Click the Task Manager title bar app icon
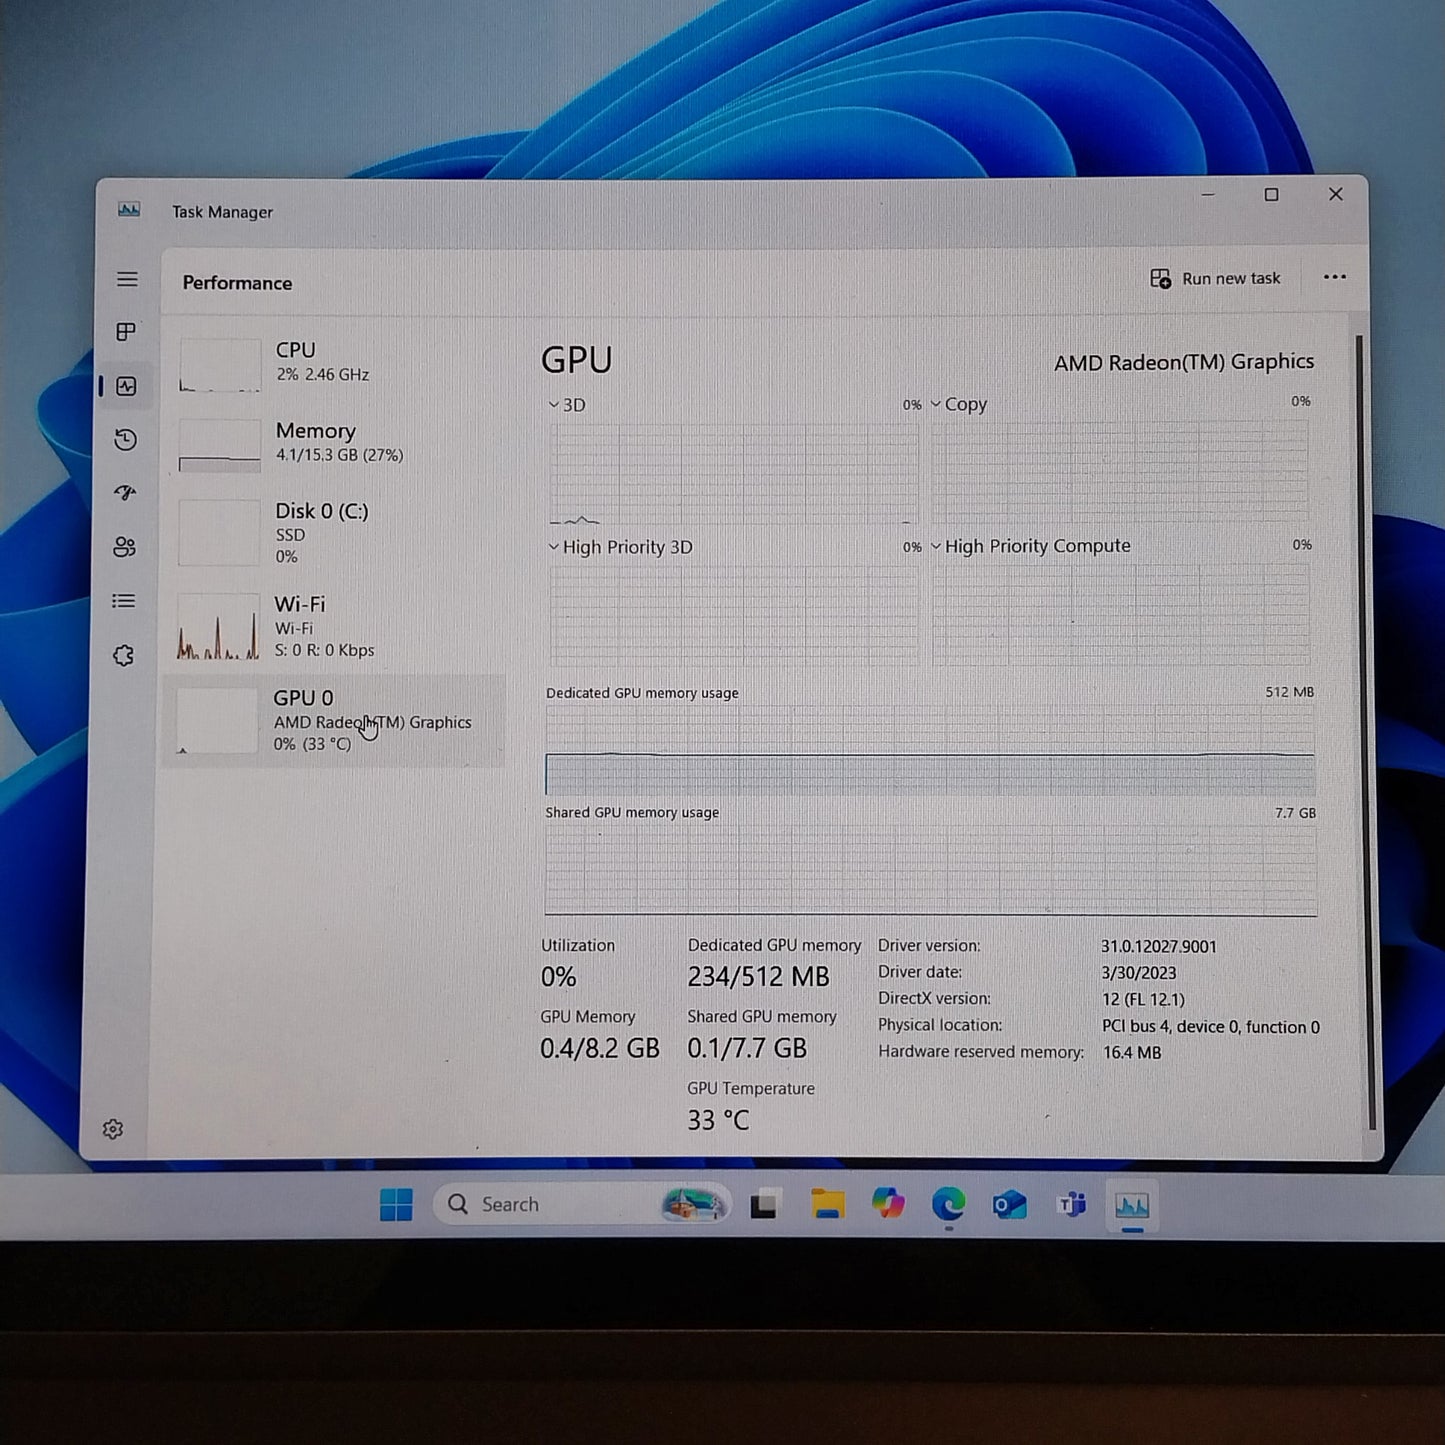The width and height of the screenshot is (1445, 1445). click(129, 210)
